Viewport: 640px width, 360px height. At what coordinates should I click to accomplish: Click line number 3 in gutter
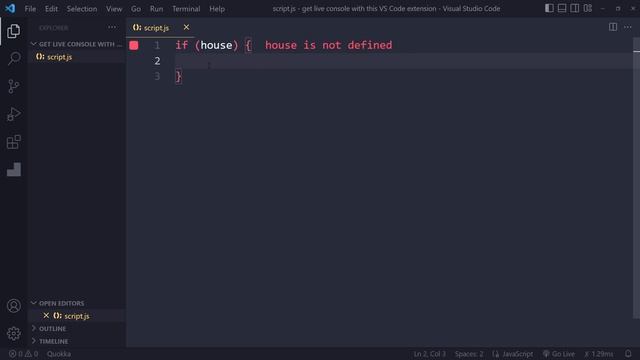click(x=157, y=76)
